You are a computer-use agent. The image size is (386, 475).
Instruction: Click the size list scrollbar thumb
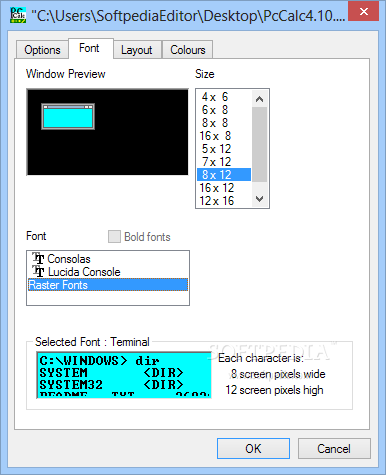tap(259, 144)
